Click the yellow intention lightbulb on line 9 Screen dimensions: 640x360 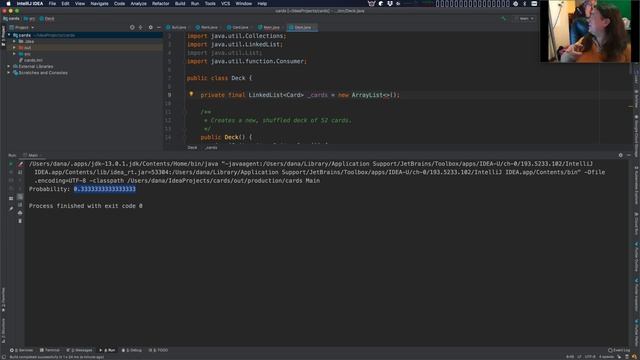coord(191,94)
